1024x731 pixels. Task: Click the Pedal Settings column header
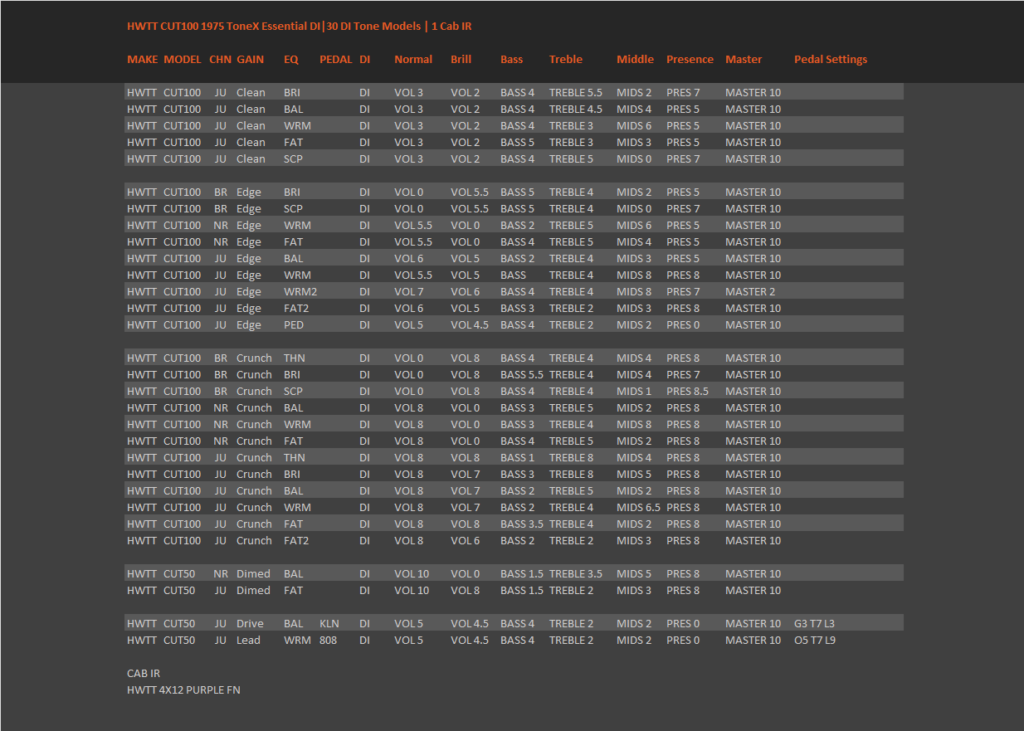coord(830,59)
